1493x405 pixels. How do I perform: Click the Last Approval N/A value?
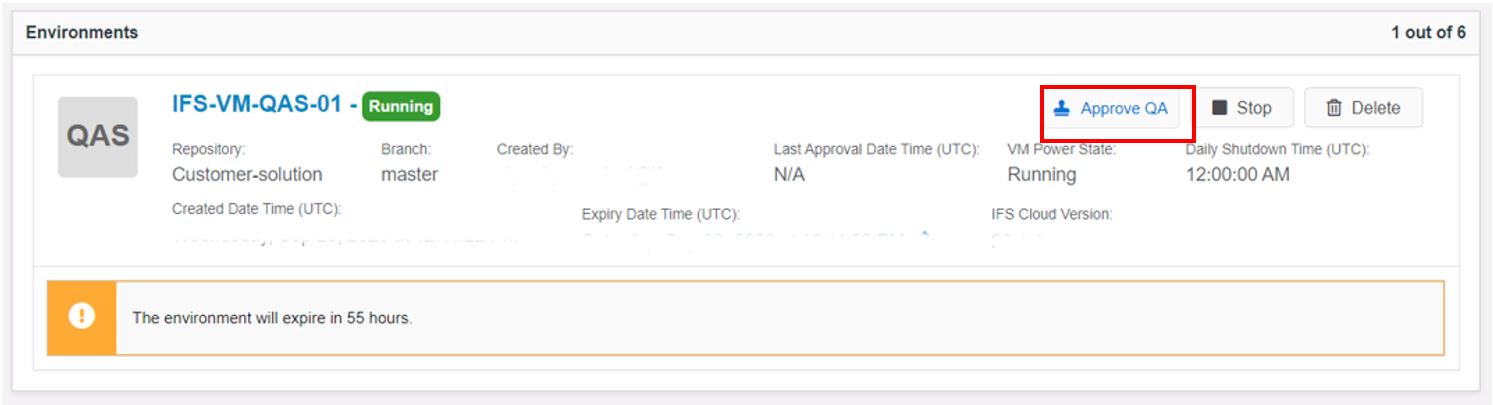click(x=789, y=174)
